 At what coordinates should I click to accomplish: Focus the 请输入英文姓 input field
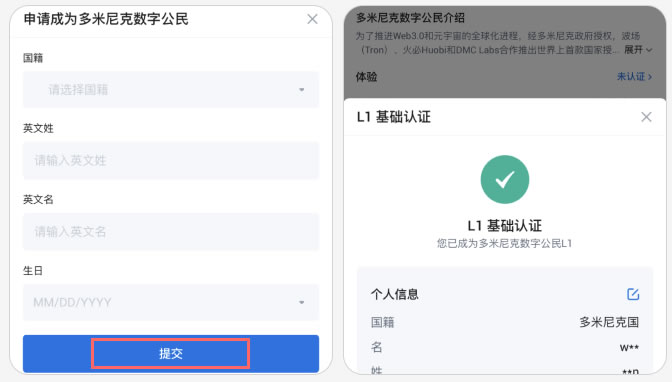171,160
